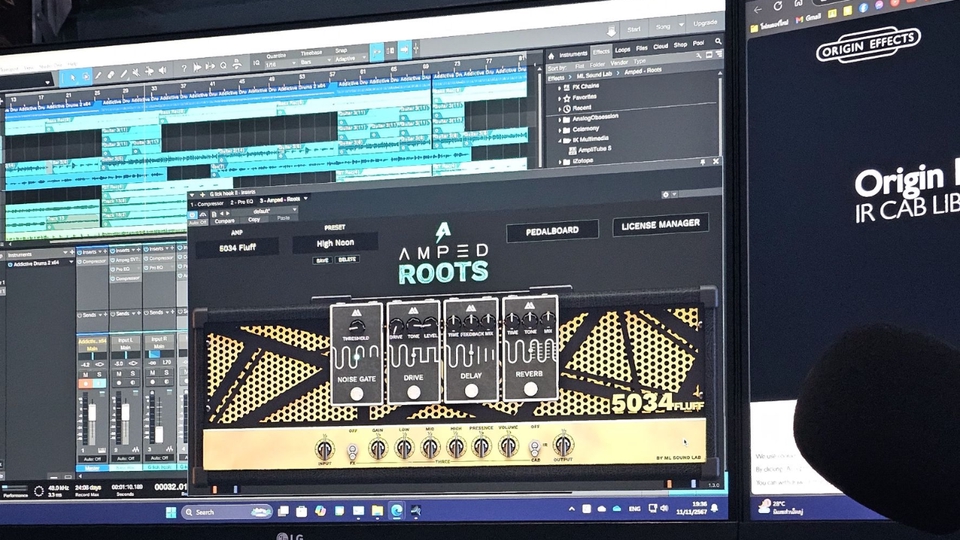Viewport: 960px width, 540px height.
Task: Open the Cloud browser tab
Action: point(661,47)
